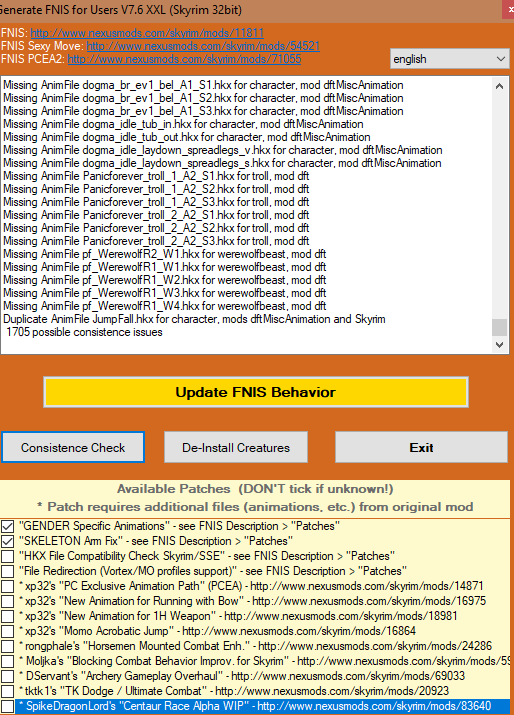Click the '1705 possible consistence issues' line
The width and height of the screenshot is (514, 715).
click(x=84, y=332)
